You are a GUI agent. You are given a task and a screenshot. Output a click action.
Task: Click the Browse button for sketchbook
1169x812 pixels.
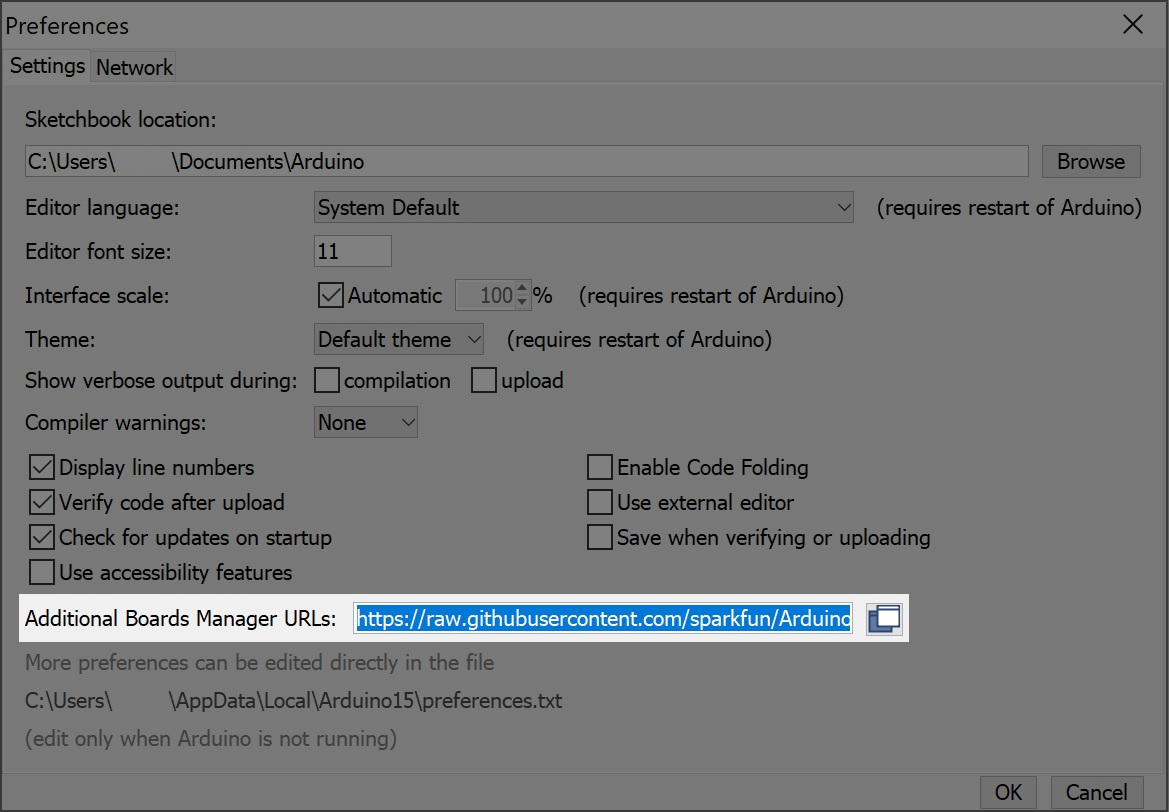1091,162
